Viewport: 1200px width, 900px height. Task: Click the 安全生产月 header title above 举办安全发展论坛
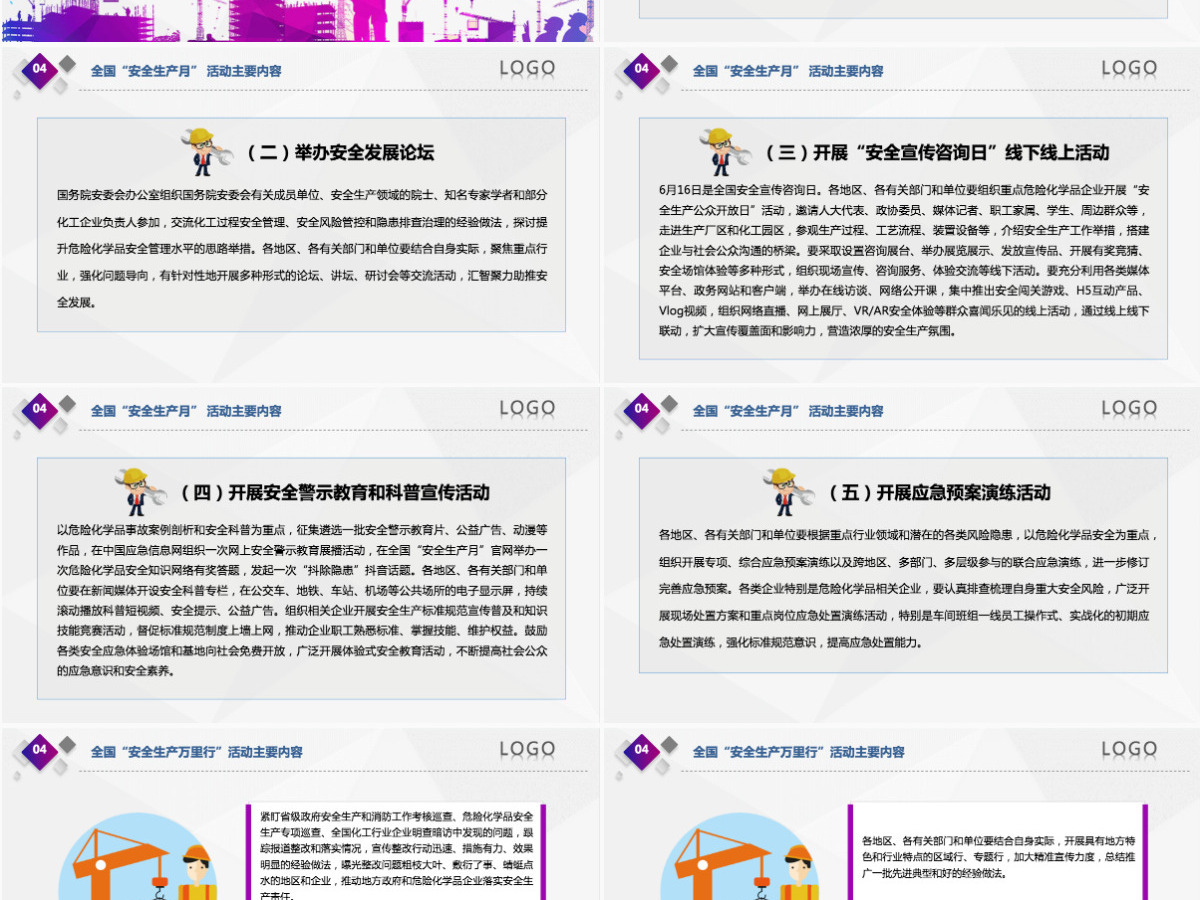(186, 71)
